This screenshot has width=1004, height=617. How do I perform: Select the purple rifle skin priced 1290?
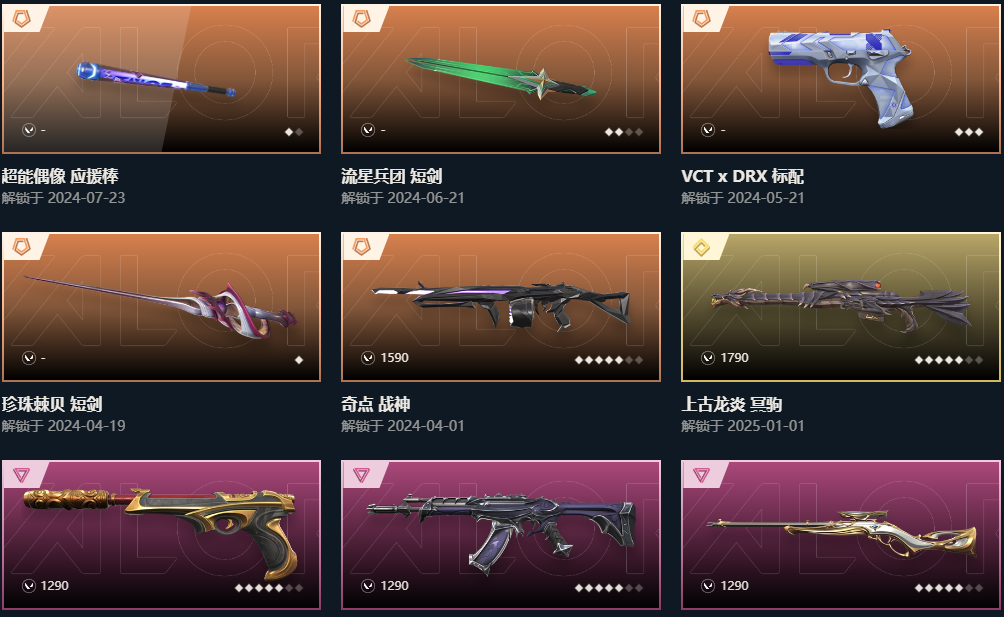(501, 534)
